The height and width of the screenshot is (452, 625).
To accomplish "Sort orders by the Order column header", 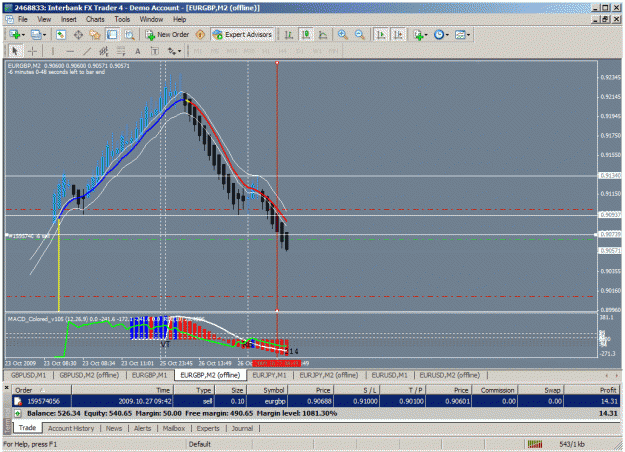I will point(41,390).
